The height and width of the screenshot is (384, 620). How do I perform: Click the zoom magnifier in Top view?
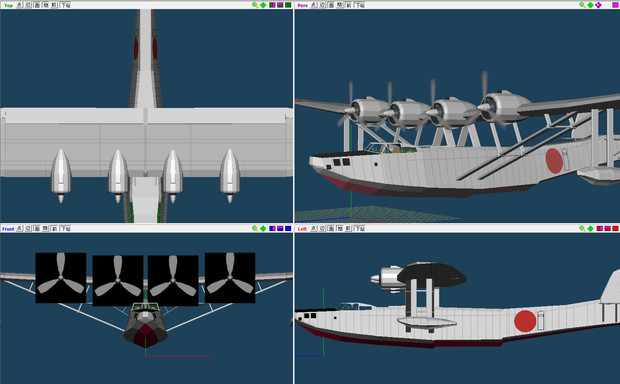255,5
